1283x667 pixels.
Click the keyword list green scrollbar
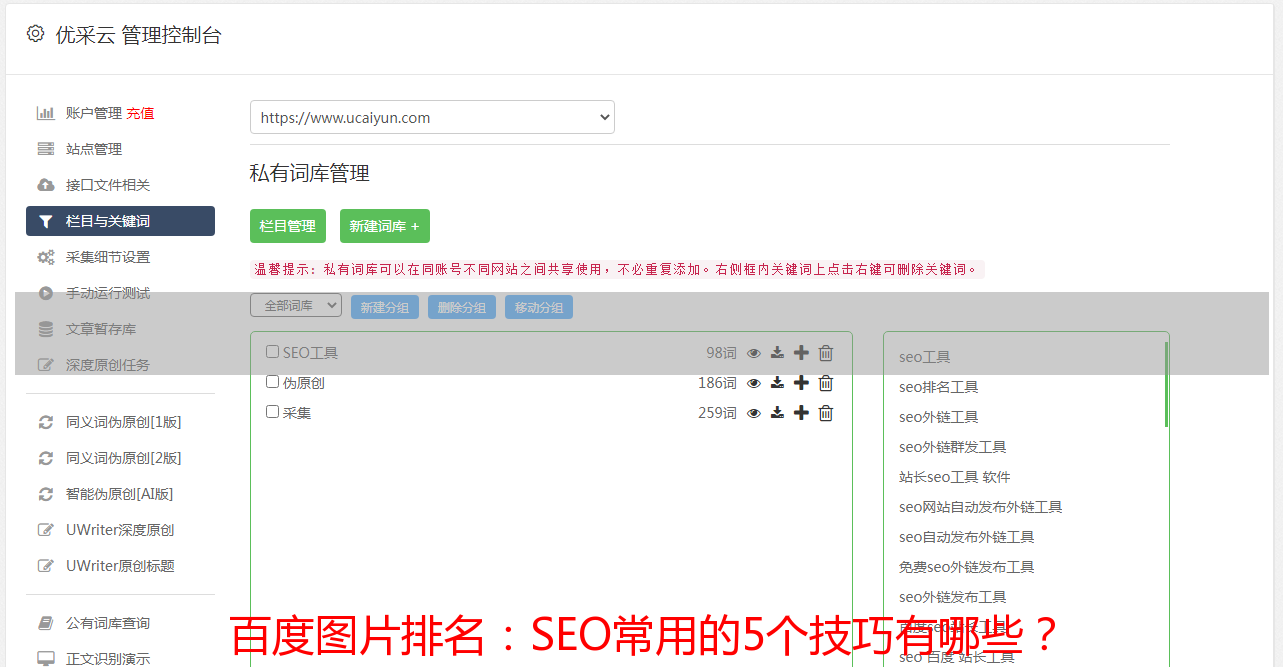click(1166, 384)
